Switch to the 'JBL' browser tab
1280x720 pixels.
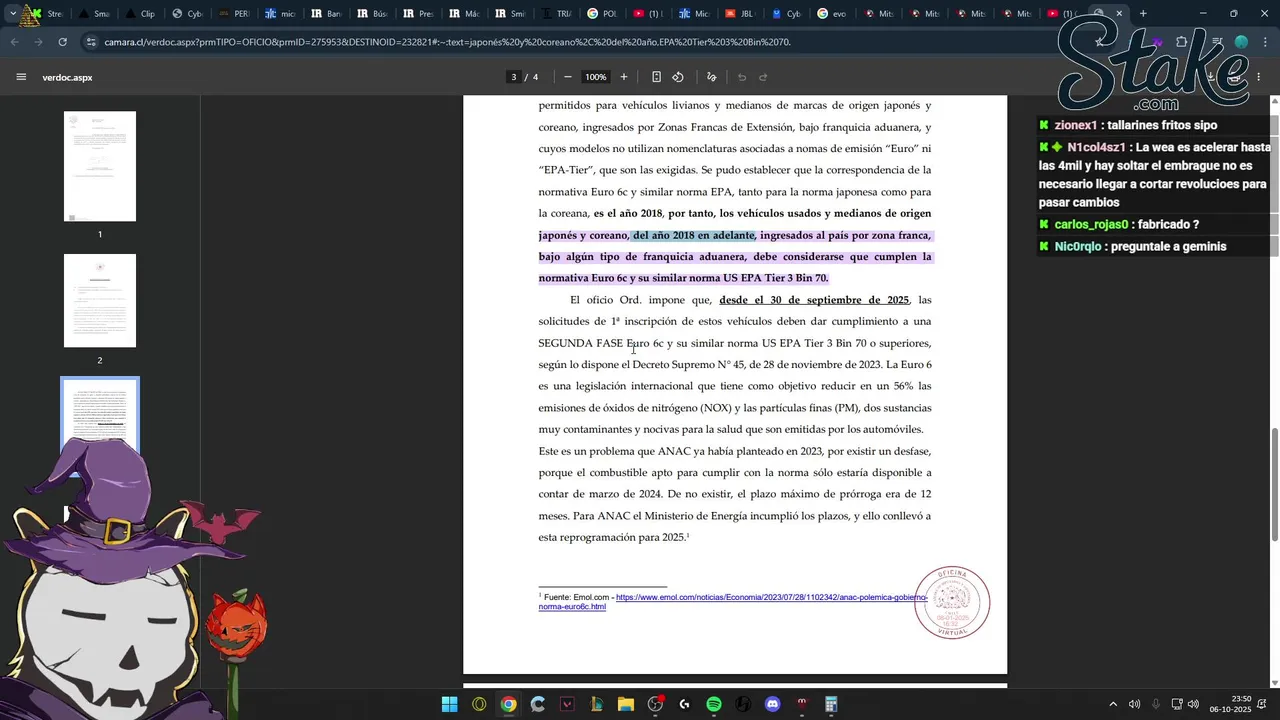pyautogui.click(x=739, y=14)
